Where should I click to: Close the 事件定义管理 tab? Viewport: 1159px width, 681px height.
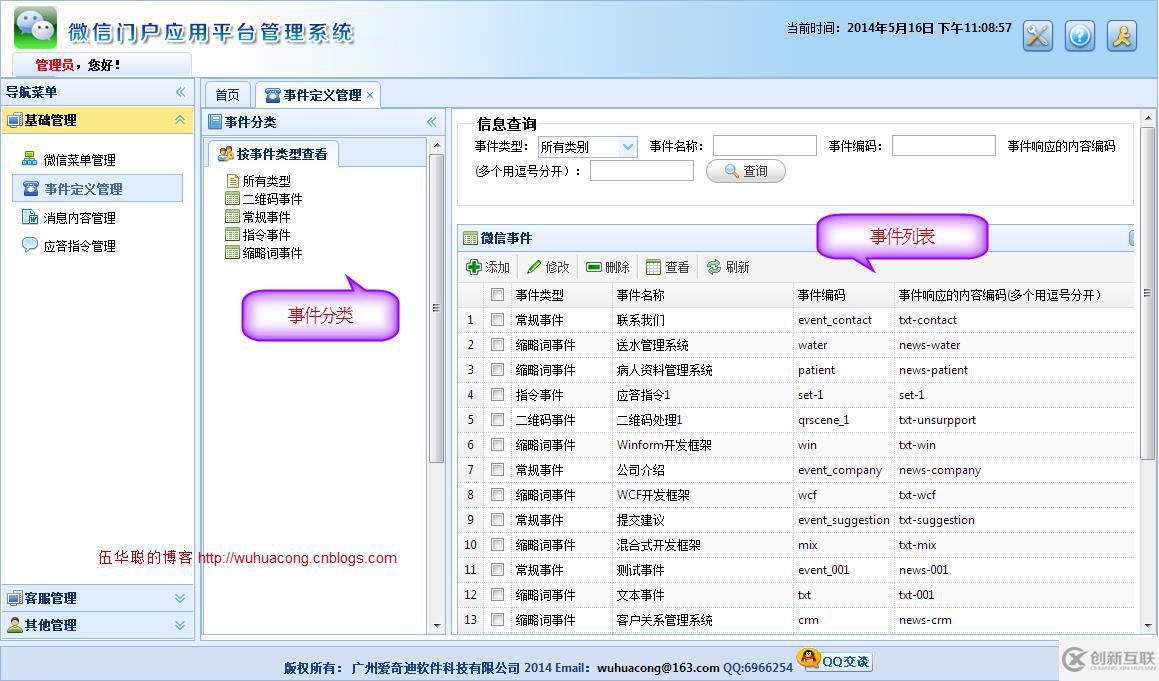(x=370, y=95)
